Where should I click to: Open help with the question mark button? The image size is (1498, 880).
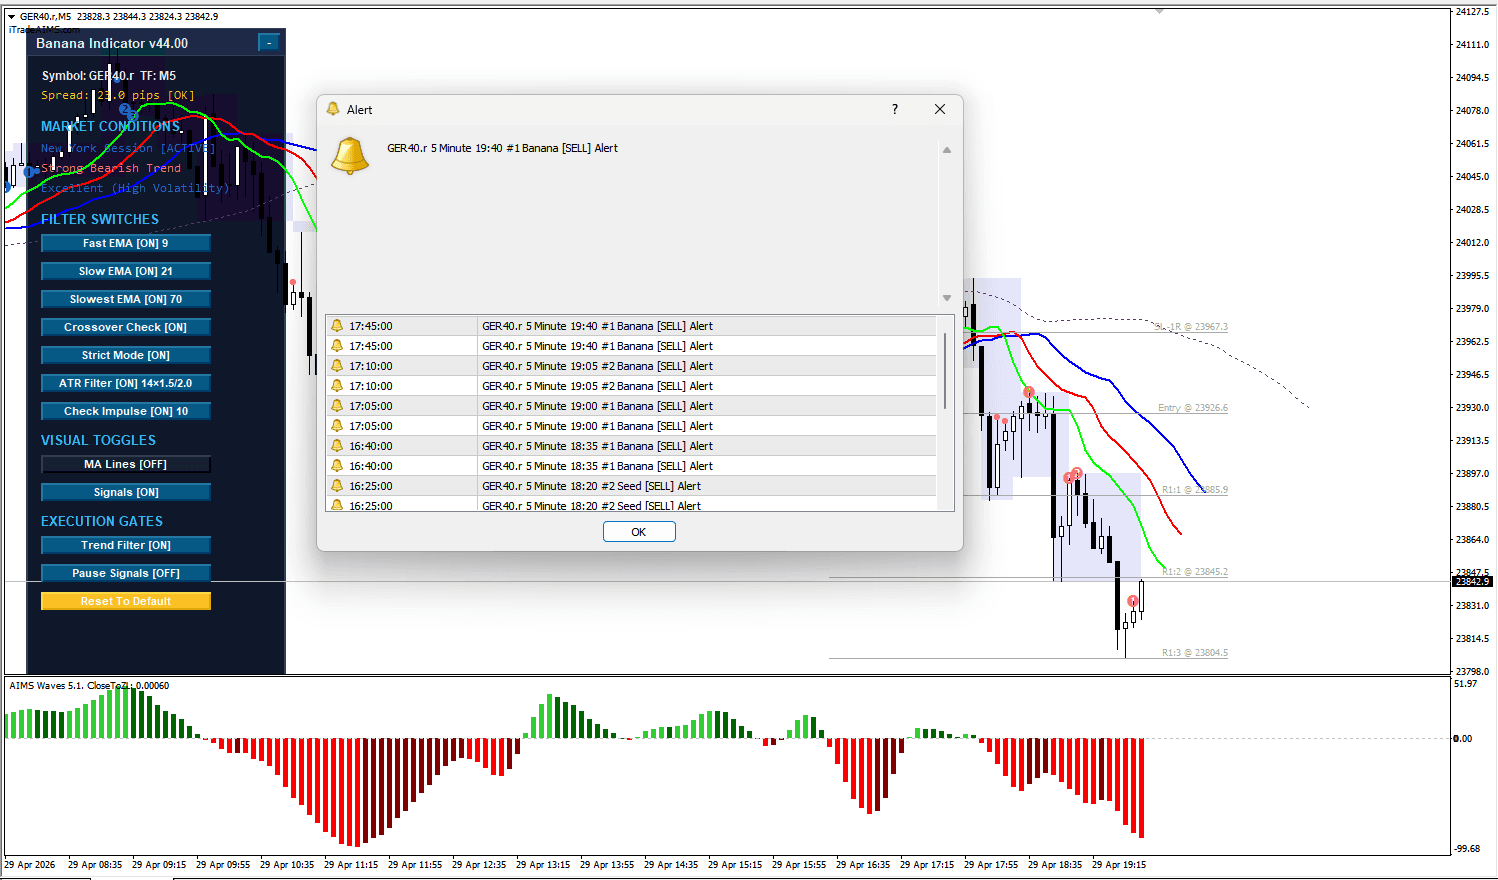point(895,109)
